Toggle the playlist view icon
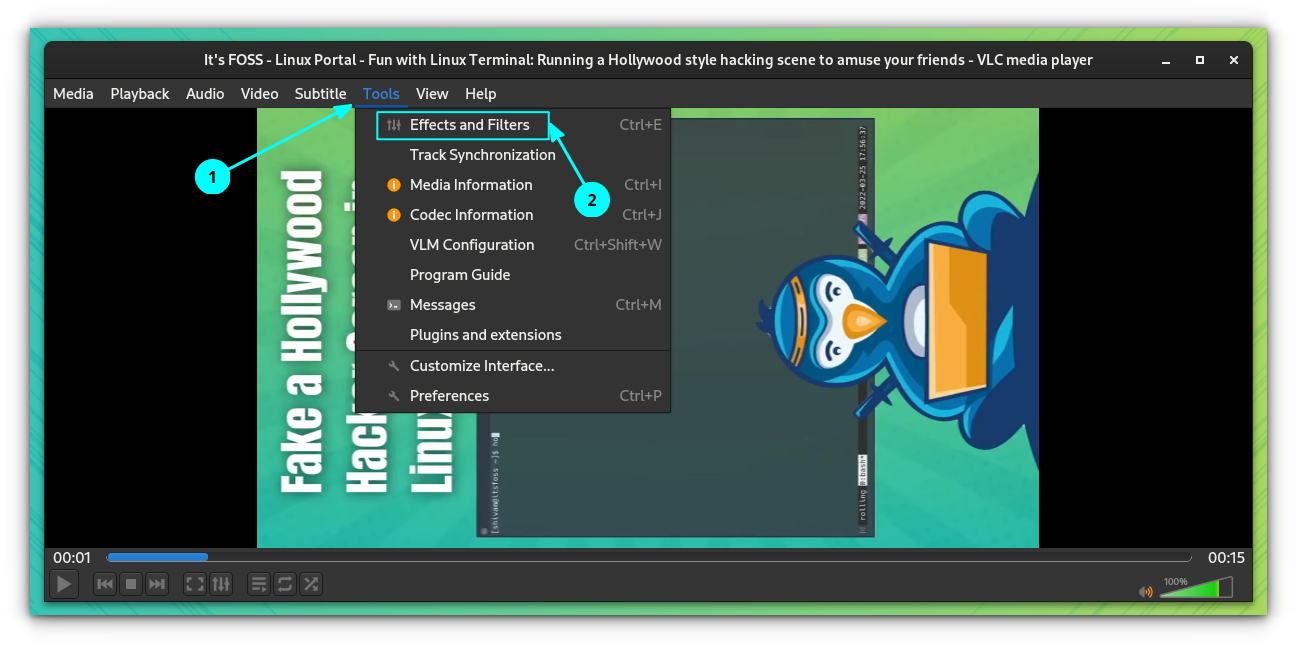 [x=259, y=583]
